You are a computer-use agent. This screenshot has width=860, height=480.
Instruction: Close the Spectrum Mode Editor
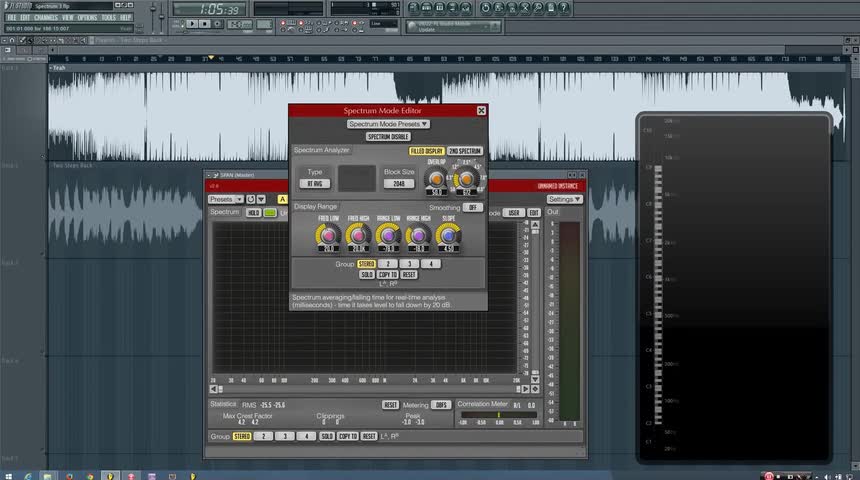coord(481,111)
